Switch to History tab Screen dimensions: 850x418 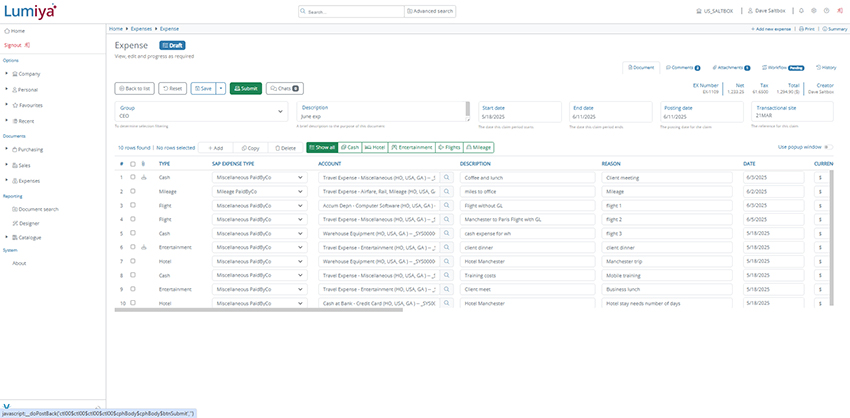(x=826, y=68)
